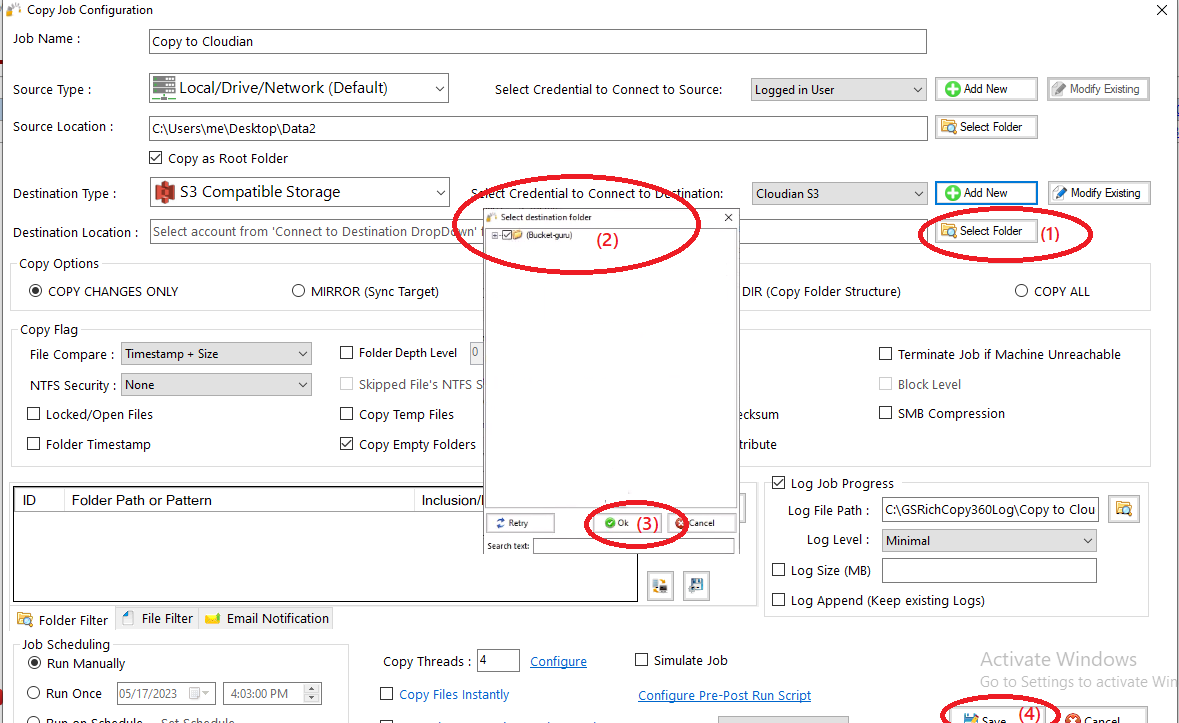Enable the Simulate Job checkbox
Screen dimensions: 1179x723
pos(642,660)
